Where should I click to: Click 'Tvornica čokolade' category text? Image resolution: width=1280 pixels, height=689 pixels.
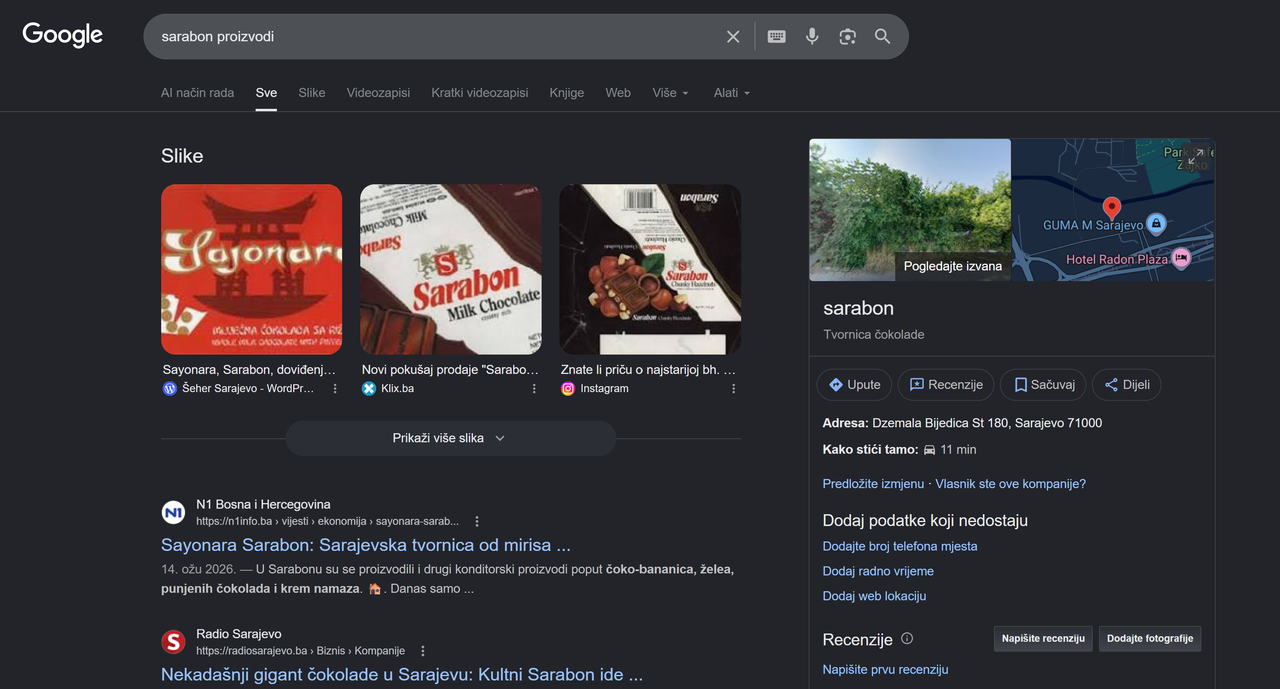click(873, 335)
